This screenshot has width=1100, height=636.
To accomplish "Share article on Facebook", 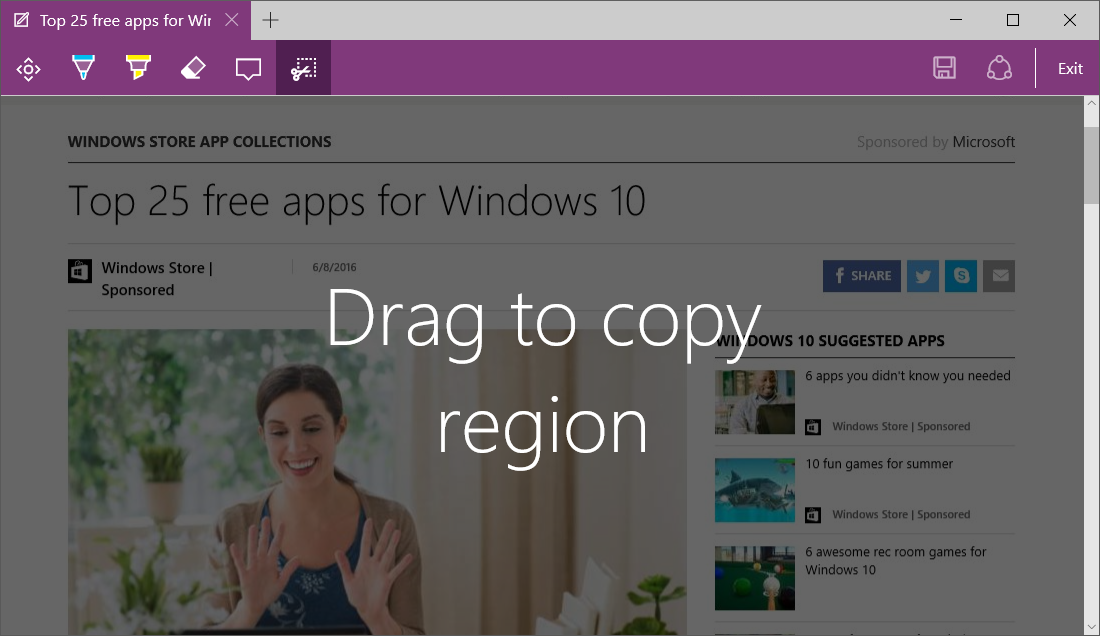I will click(861, 276).
